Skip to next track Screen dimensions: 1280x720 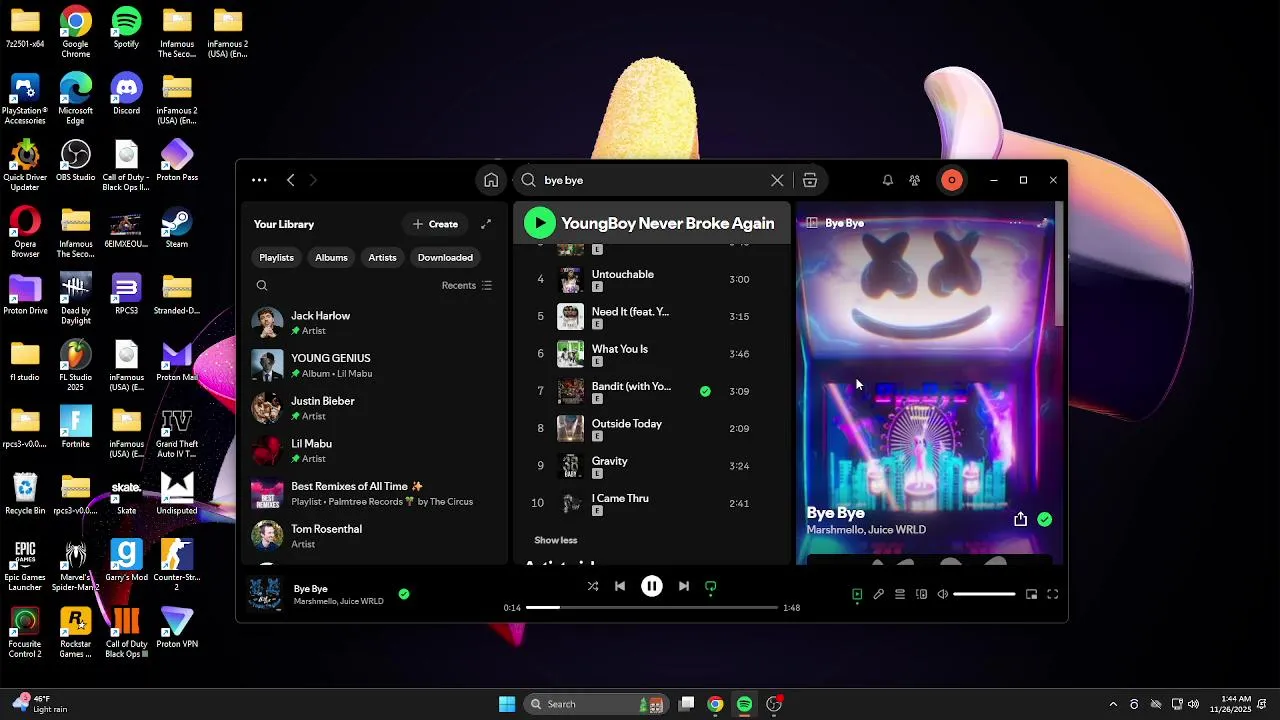pos(684,587)
